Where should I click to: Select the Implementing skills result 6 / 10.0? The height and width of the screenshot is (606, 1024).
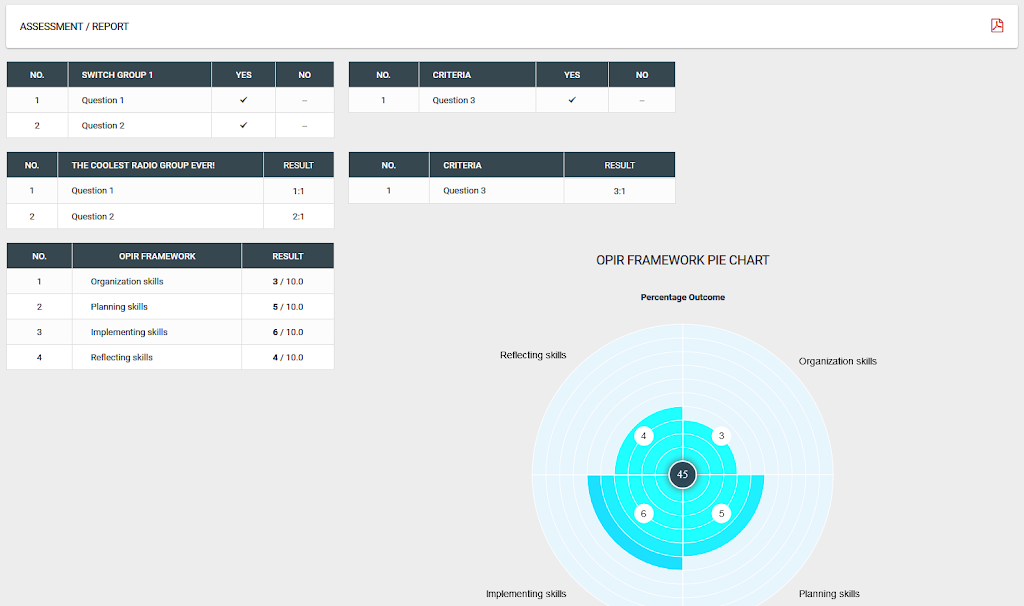tap(288, 332)
